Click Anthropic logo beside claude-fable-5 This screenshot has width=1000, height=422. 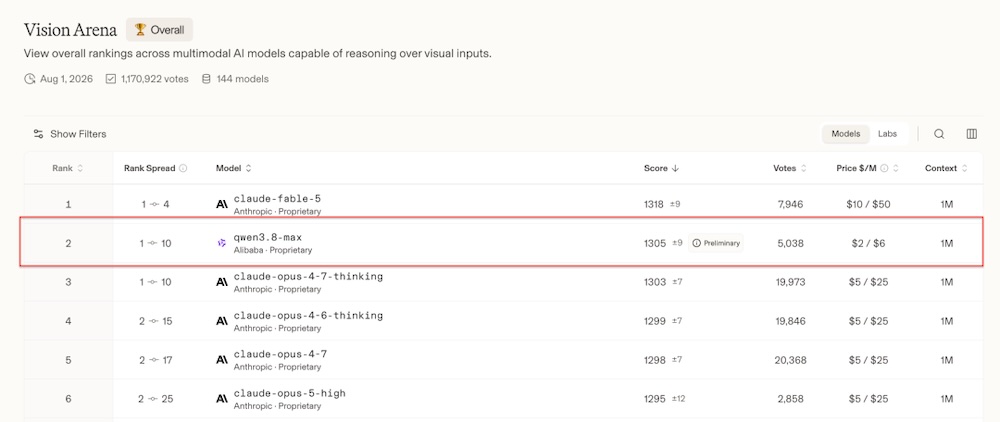tap(222, 204)
